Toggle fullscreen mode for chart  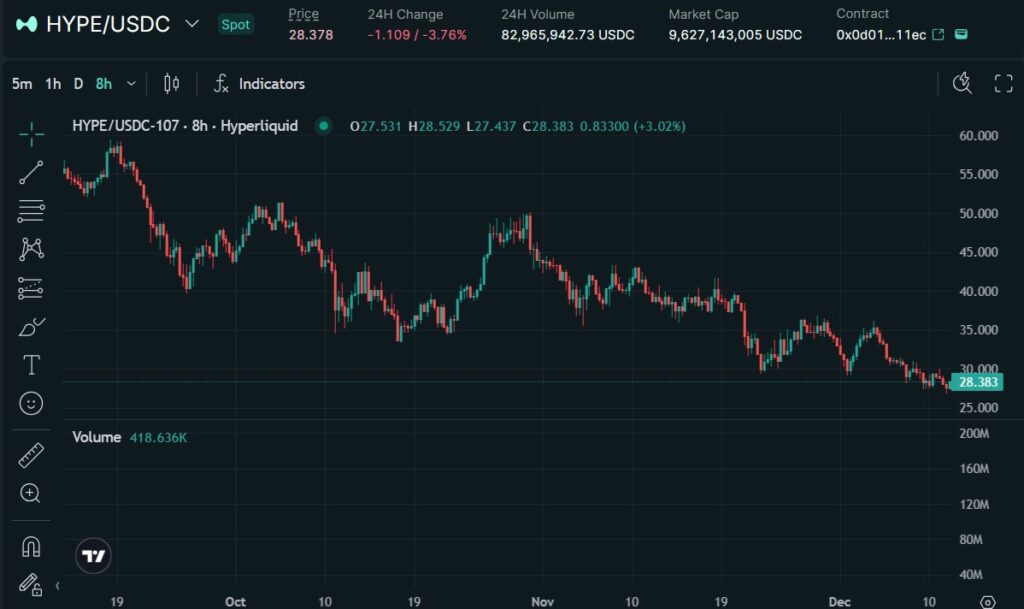pyautogui.click(x=1003, y=83)
